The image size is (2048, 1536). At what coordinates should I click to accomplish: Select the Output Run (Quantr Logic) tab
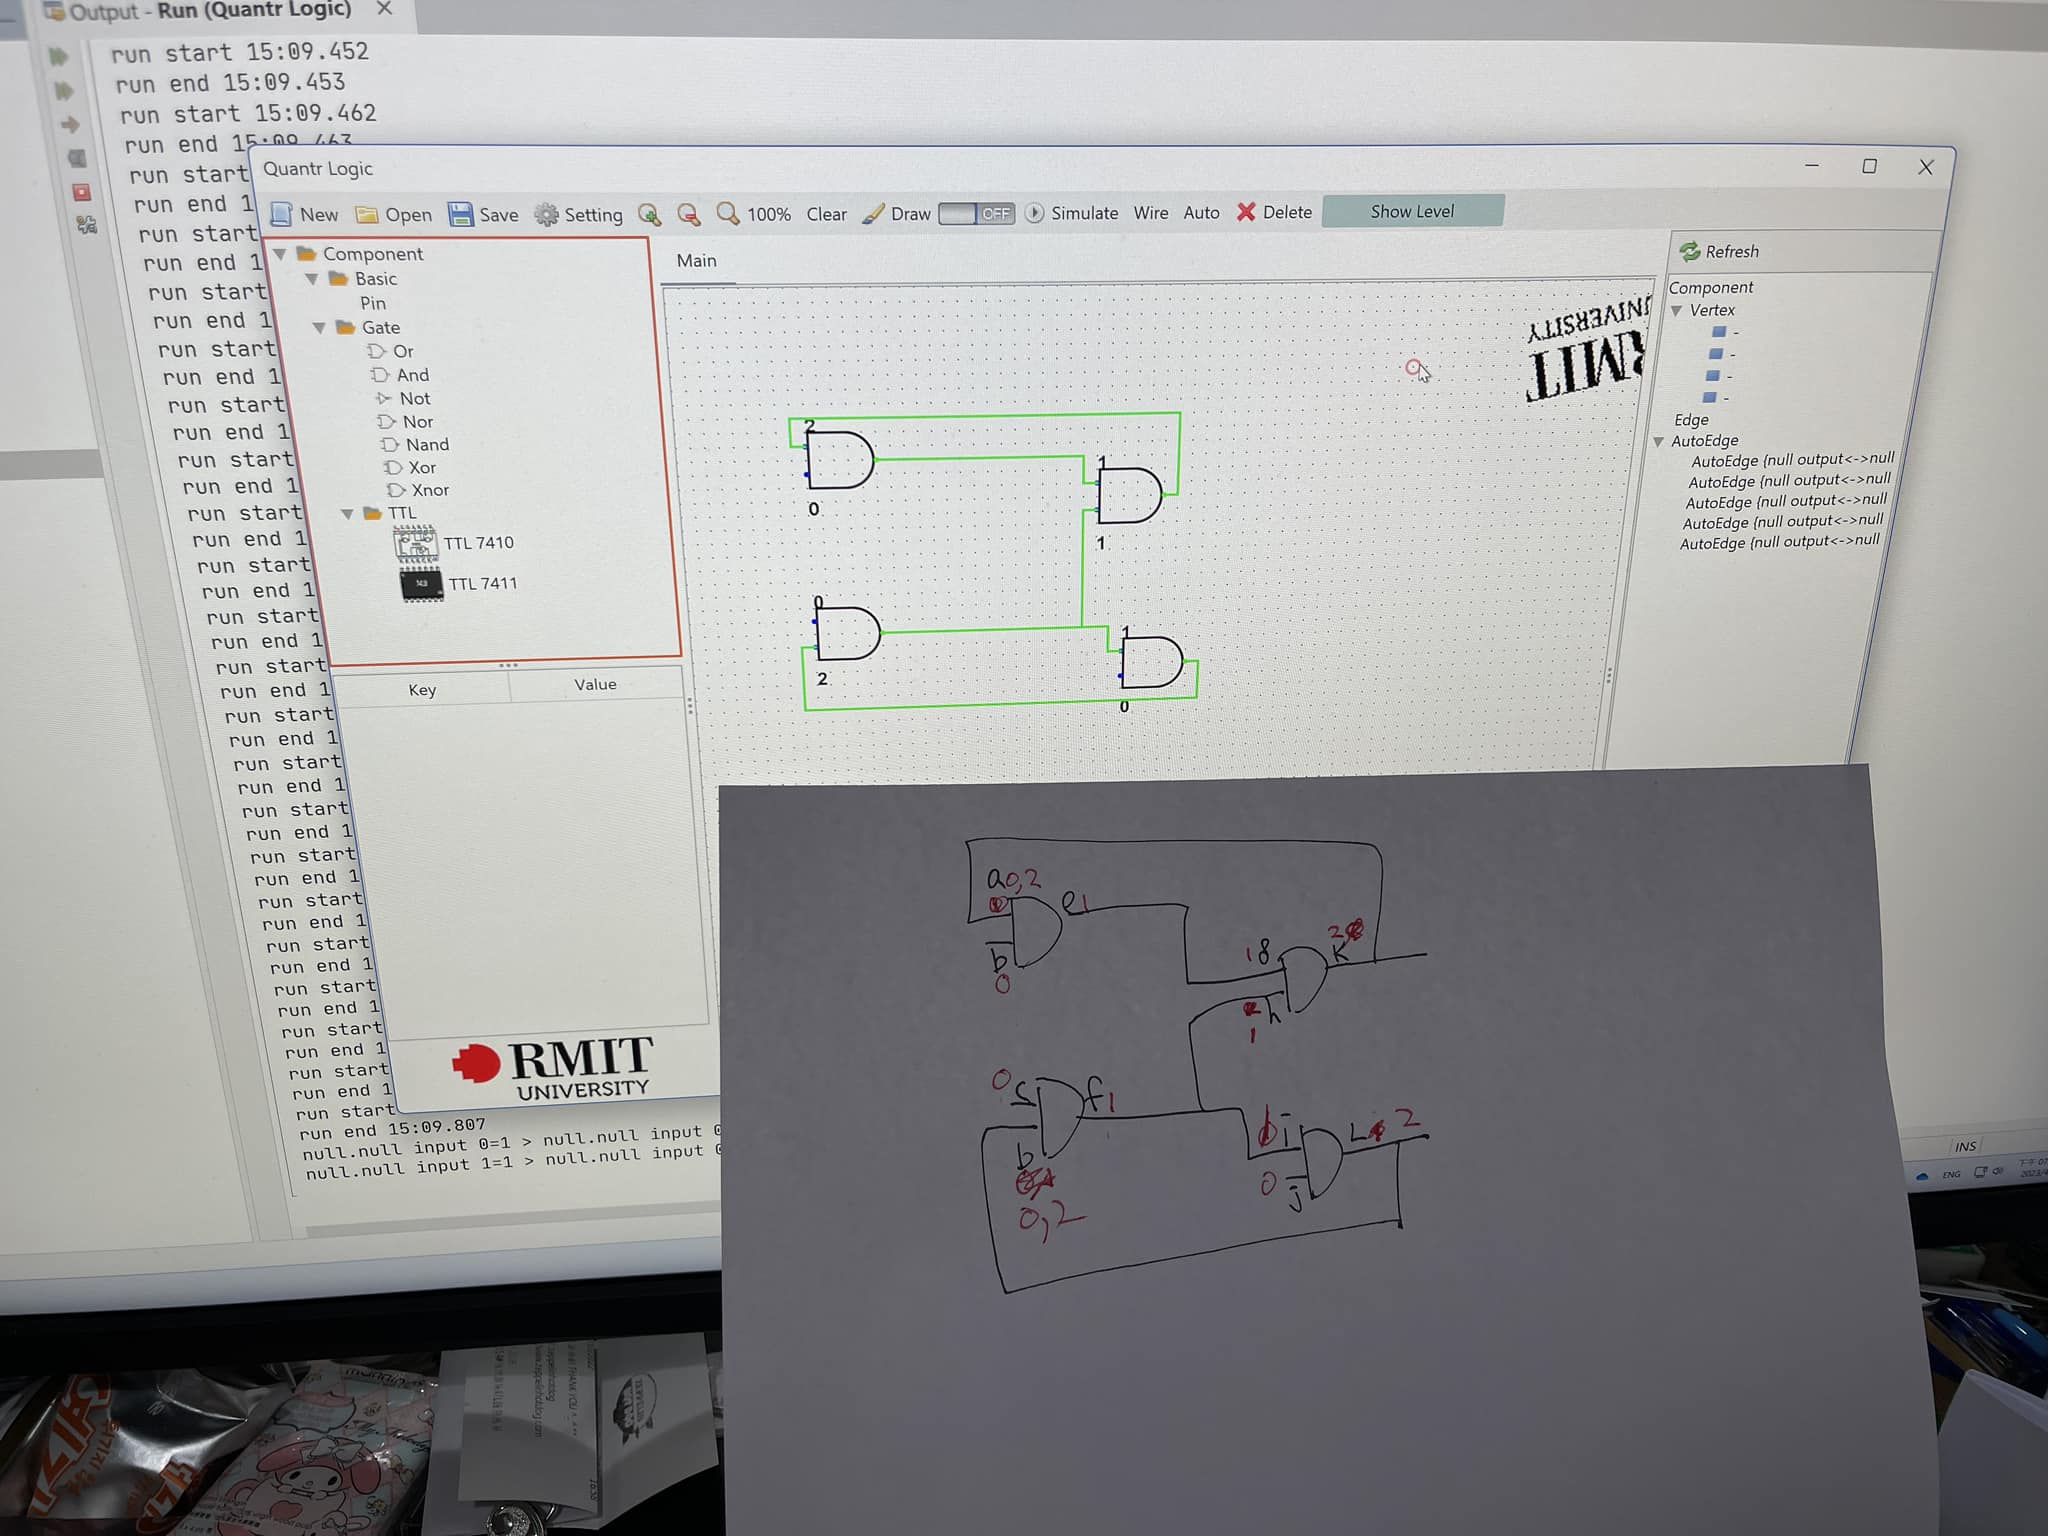210,11
